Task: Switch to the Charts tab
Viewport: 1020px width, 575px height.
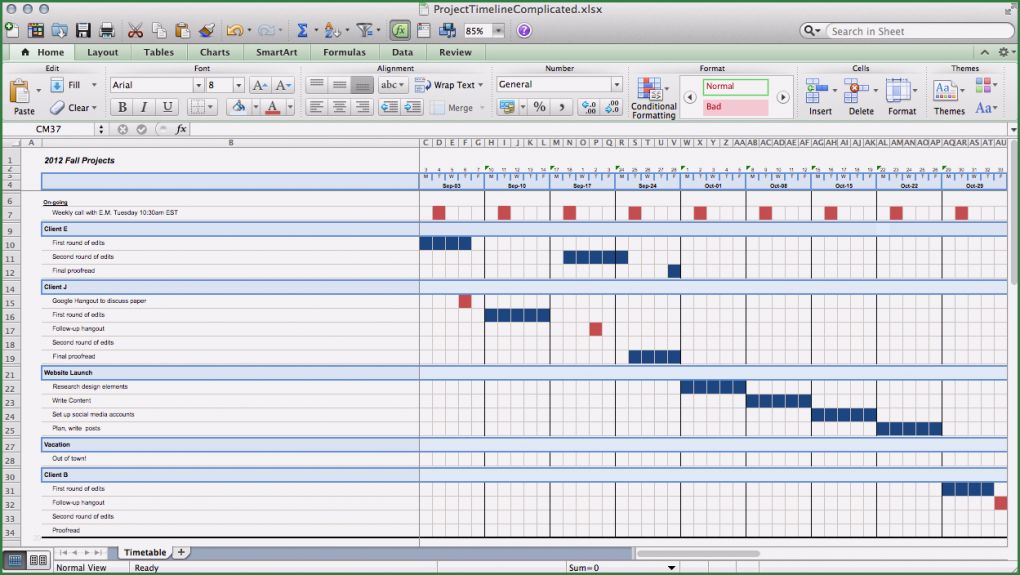Action: [x=215, y=53]
